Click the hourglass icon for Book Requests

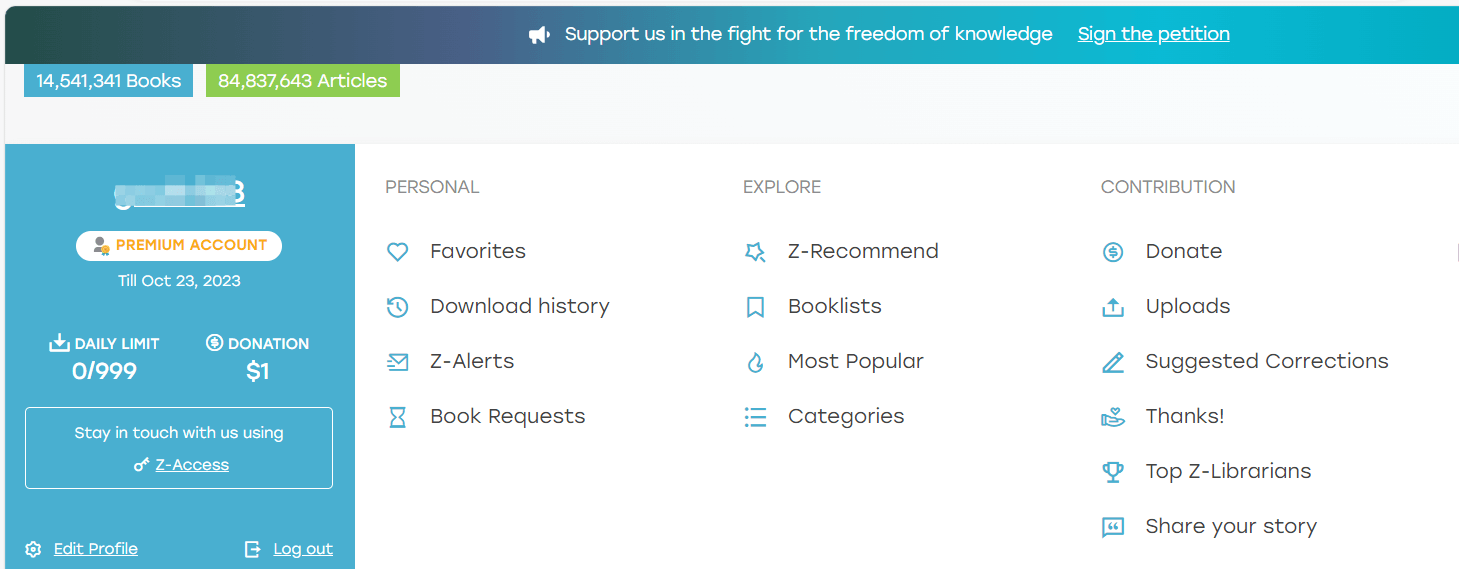398,417
